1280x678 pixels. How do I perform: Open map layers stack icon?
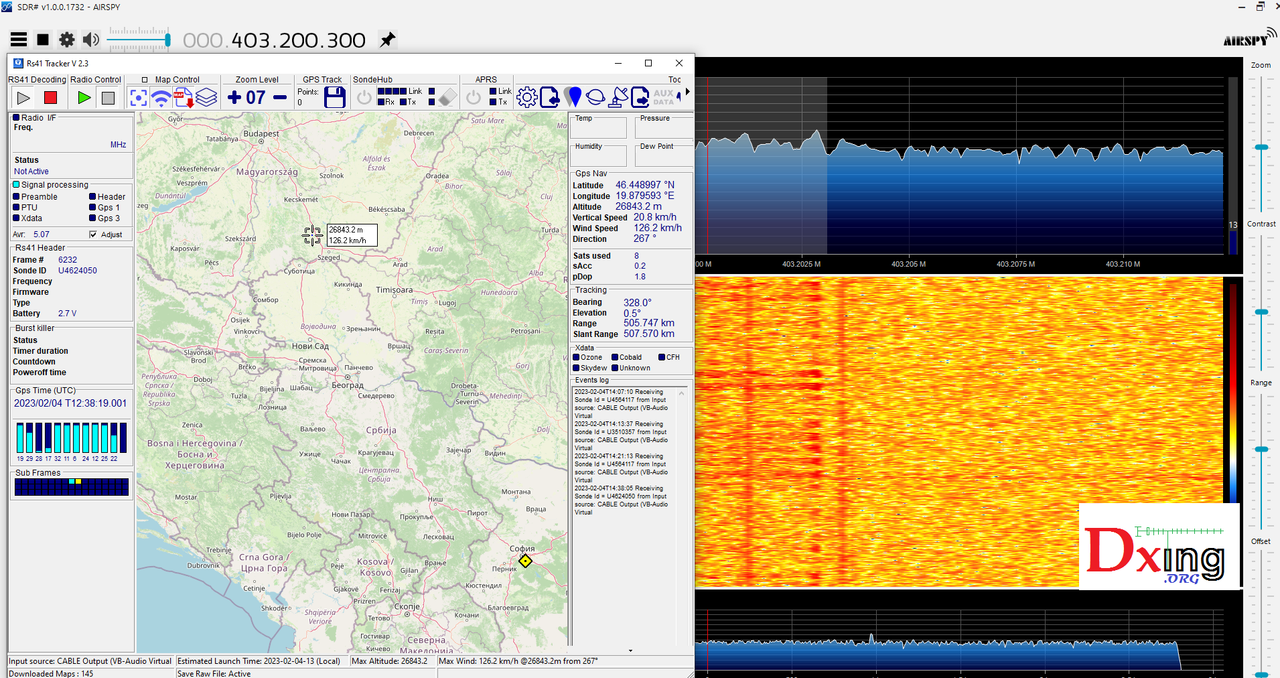[207, 97]
